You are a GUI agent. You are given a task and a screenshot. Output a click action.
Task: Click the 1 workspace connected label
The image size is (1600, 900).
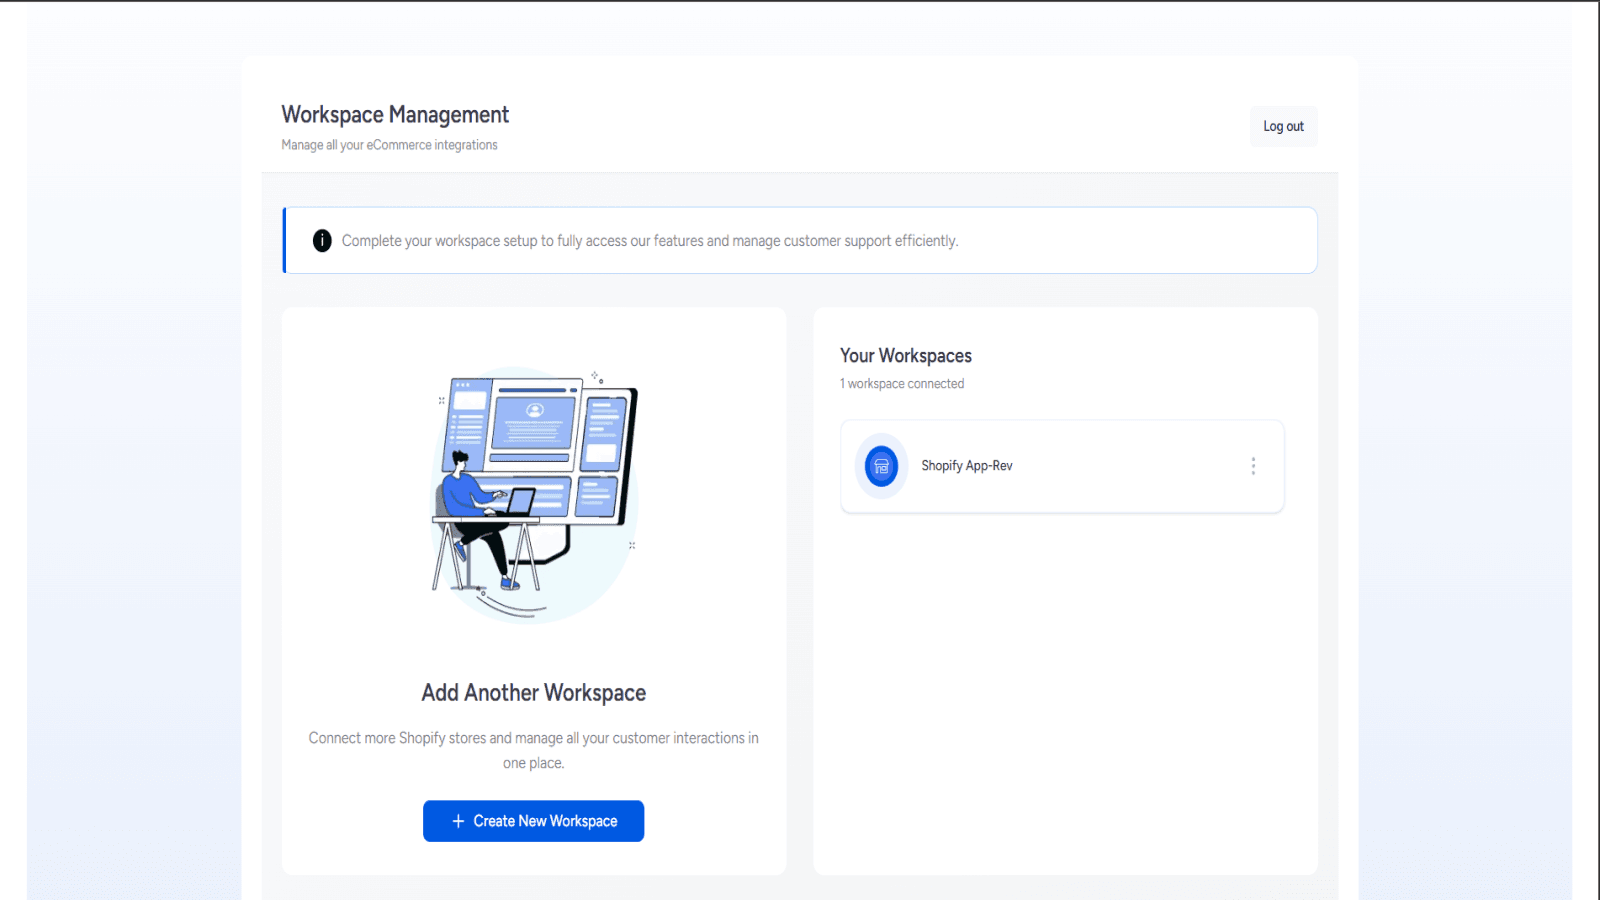tap(901, 383)
